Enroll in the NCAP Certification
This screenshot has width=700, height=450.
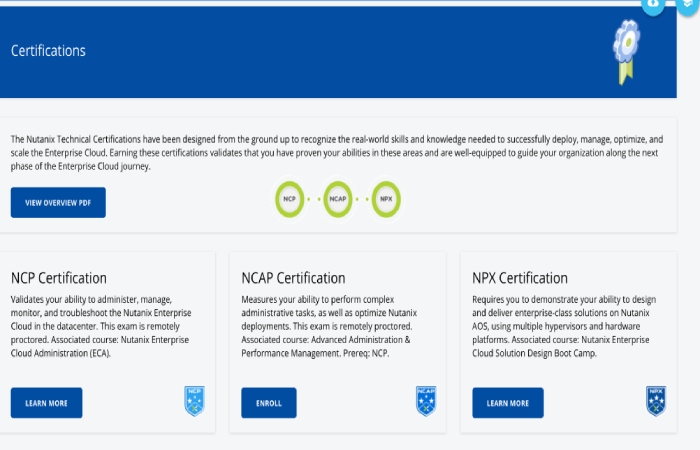(x=269, y=403)
